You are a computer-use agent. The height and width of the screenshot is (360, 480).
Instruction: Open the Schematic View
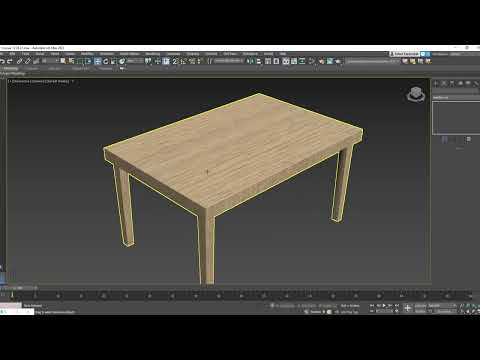pyautogui.click(x=302, y=61)
